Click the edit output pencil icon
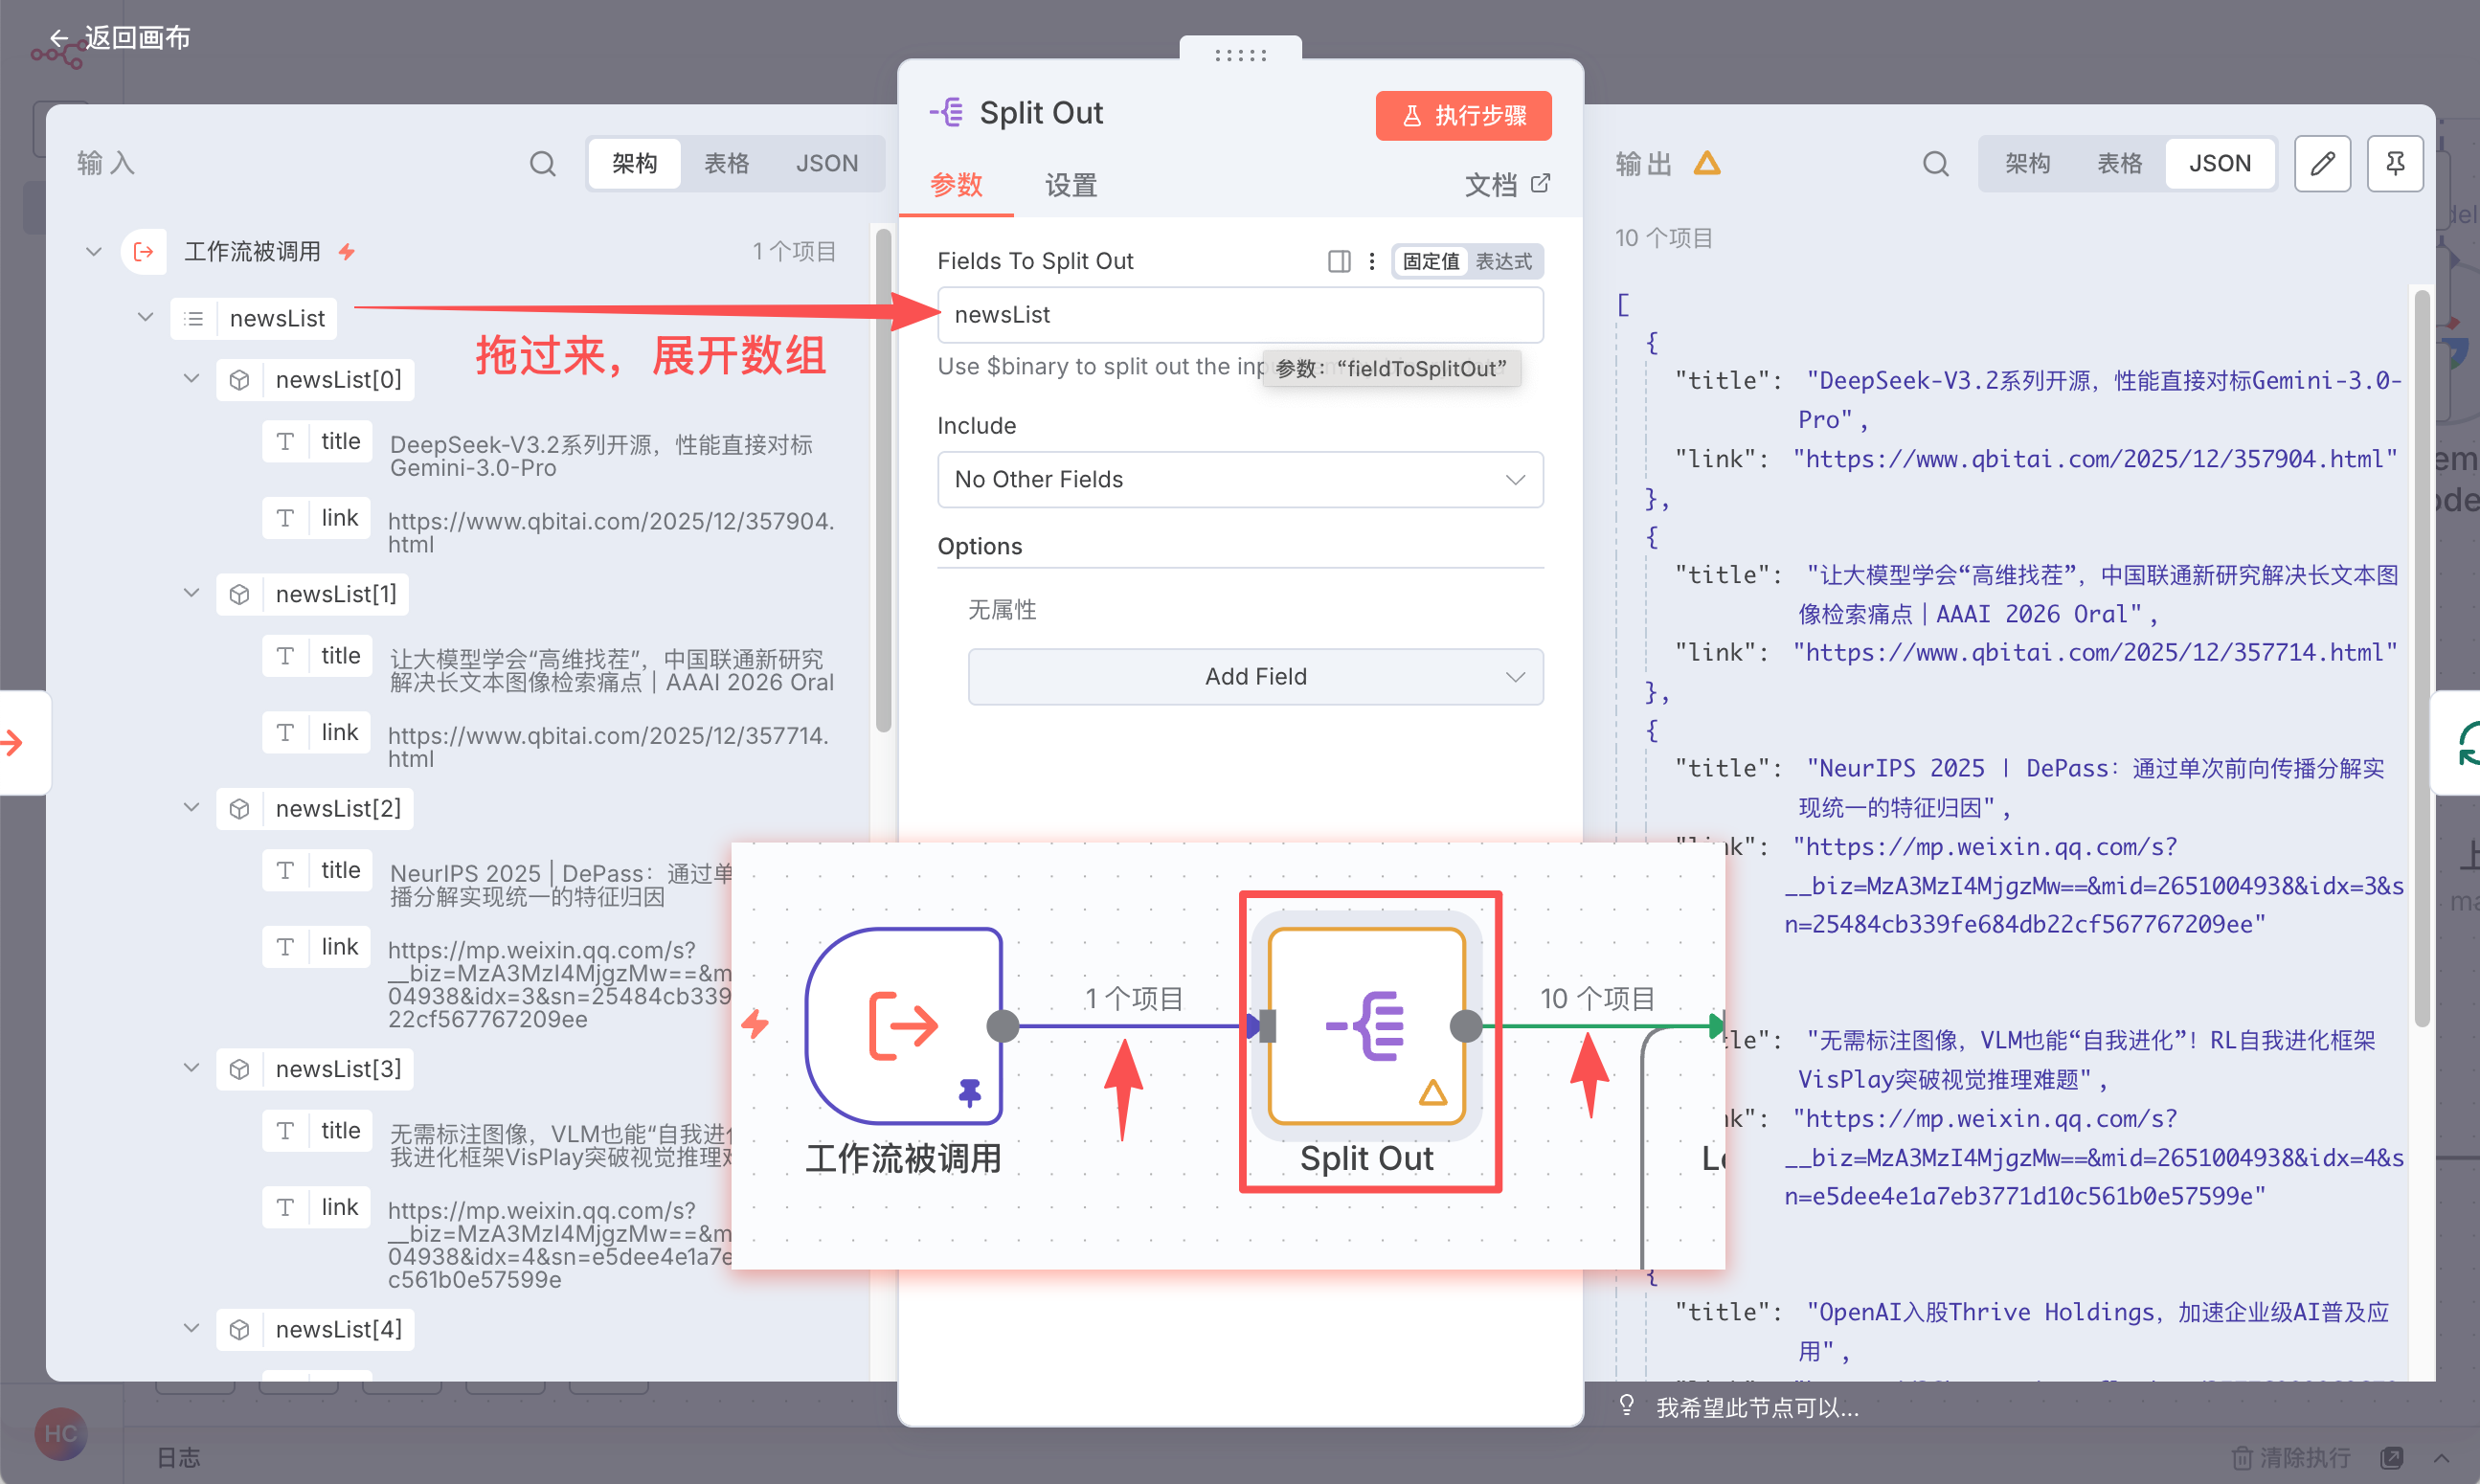This screenshot has width=2480, height=1484. [x=2322, y=163]
